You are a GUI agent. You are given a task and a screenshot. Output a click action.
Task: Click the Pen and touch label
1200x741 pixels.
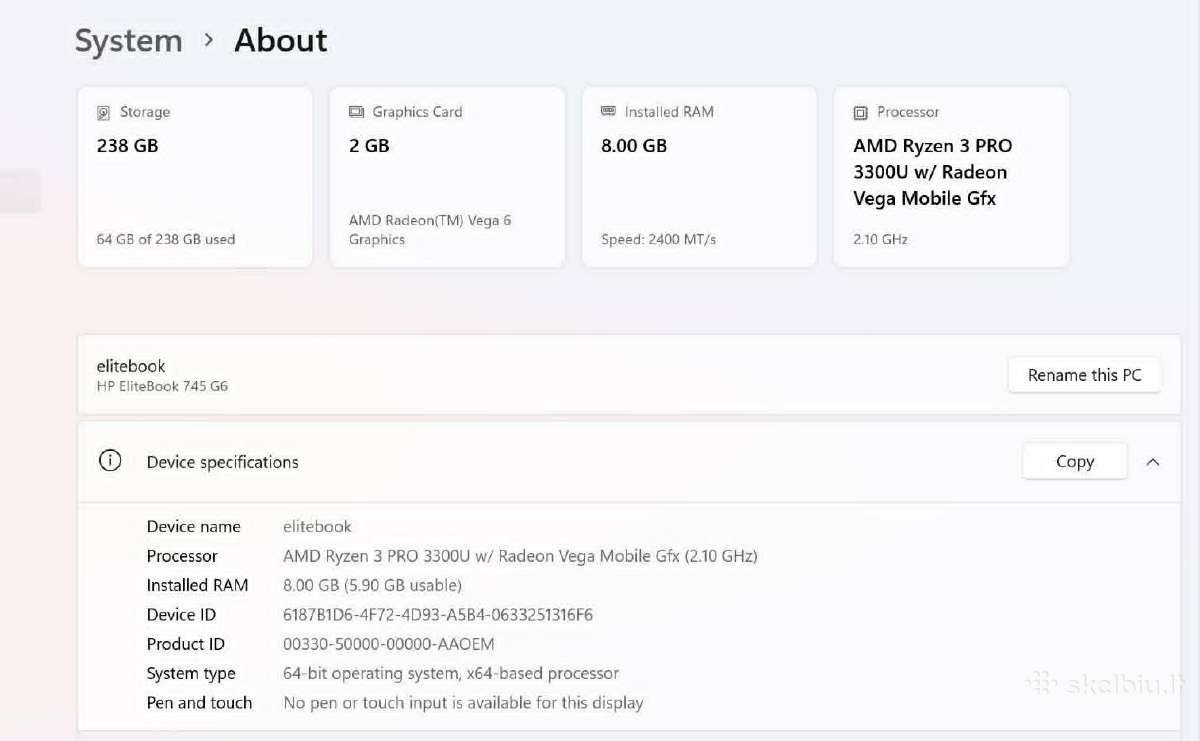200,703
